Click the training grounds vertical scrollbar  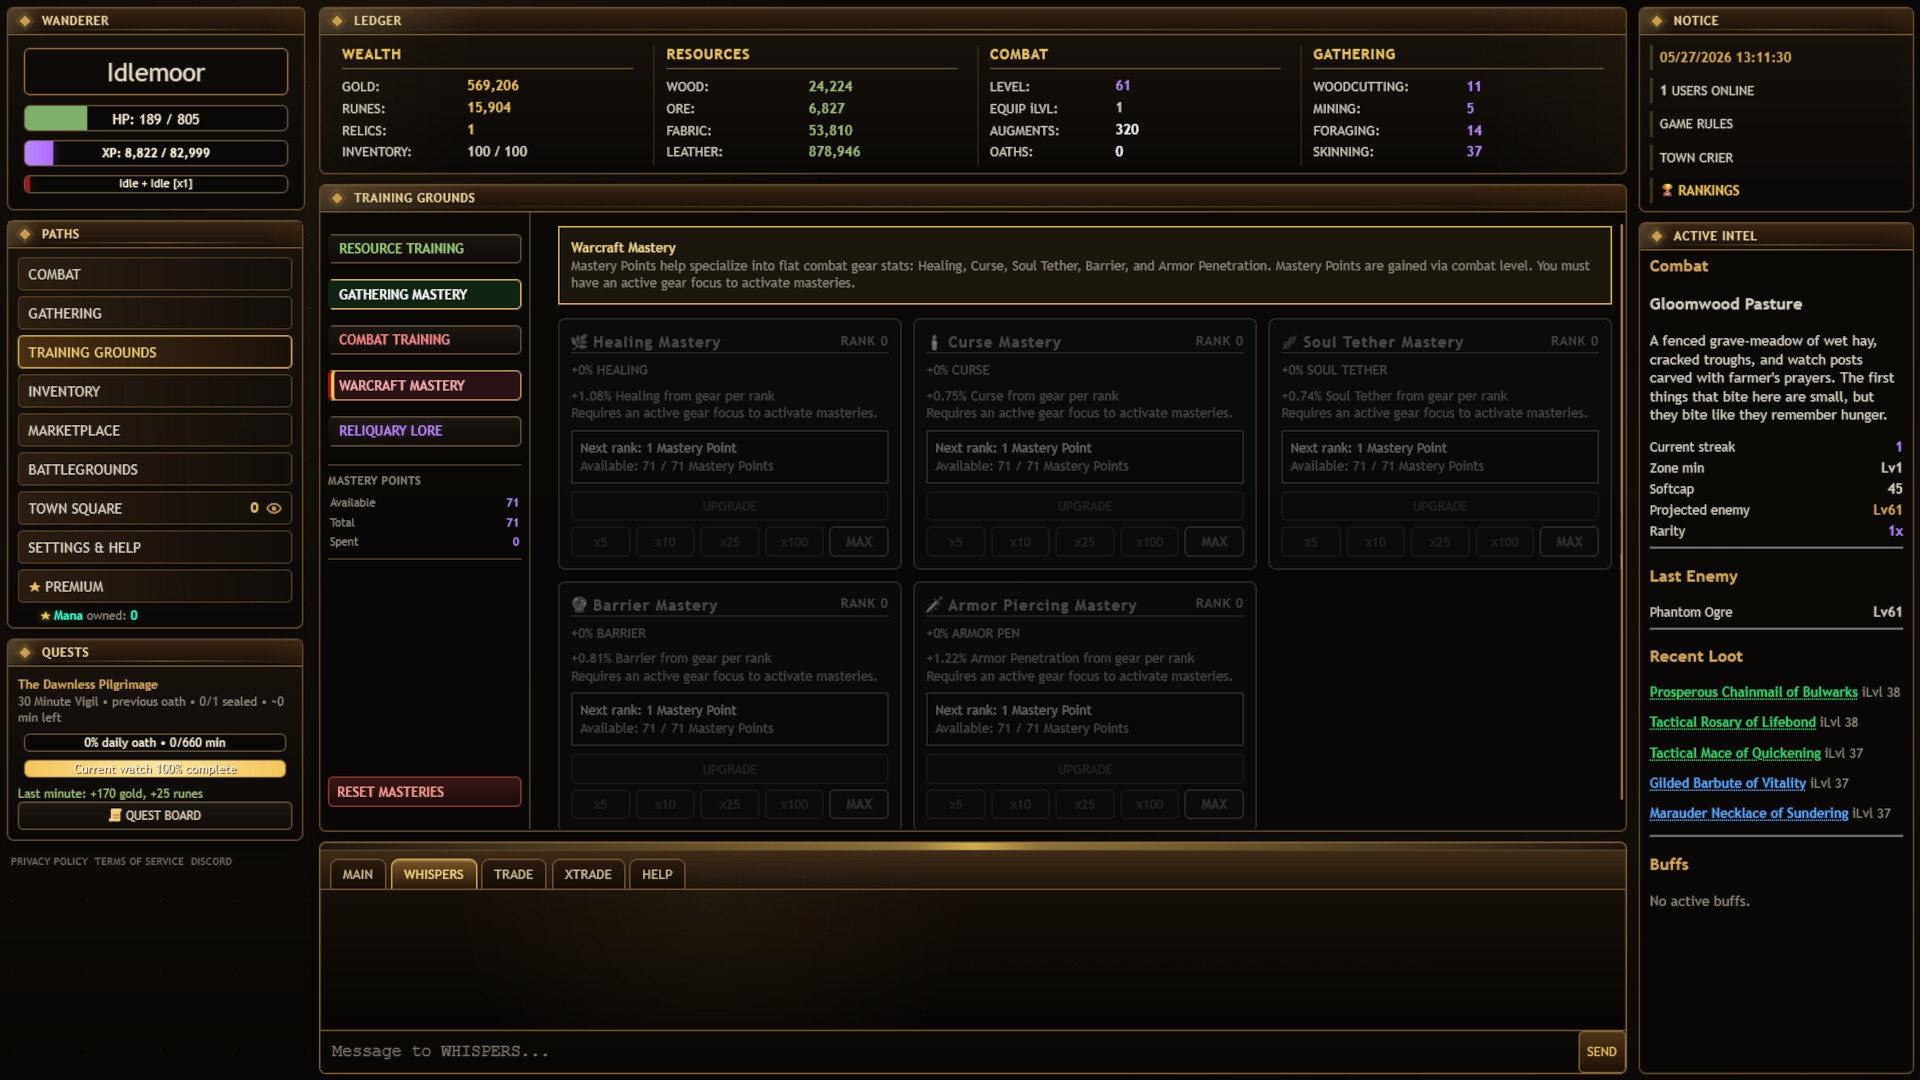1621,512
